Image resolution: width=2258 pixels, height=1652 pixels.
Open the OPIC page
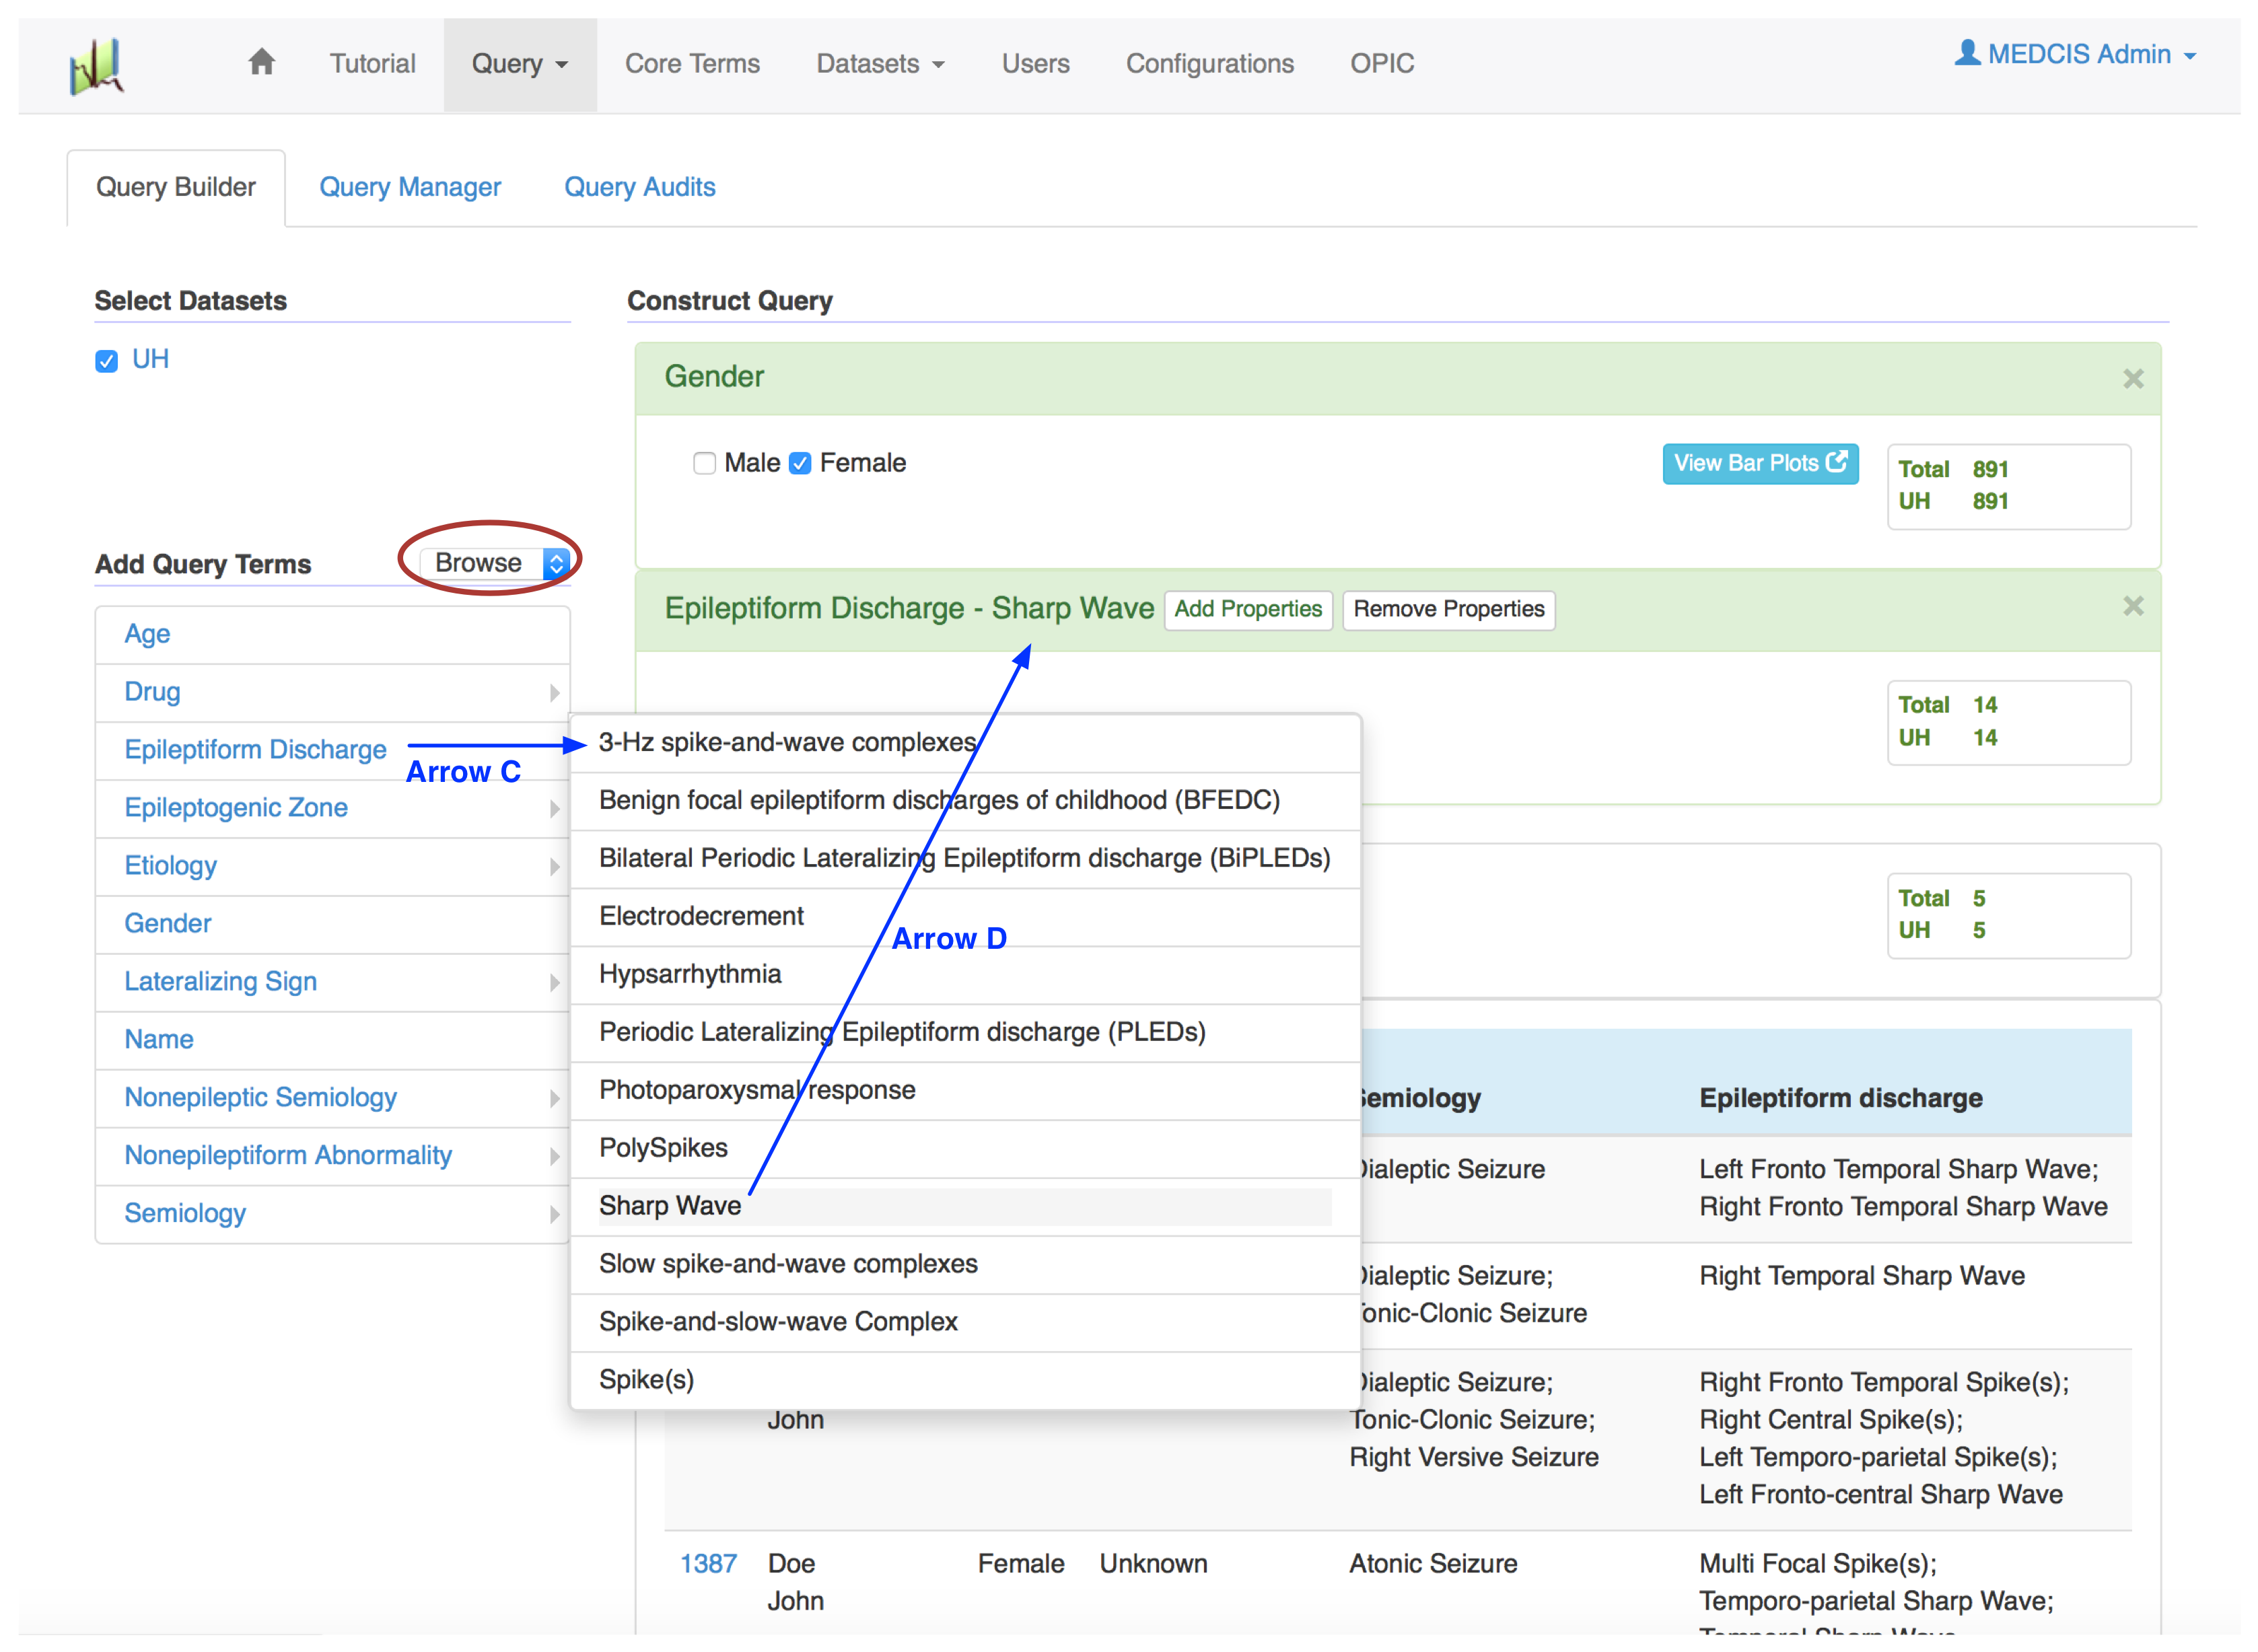(1382, 64)
